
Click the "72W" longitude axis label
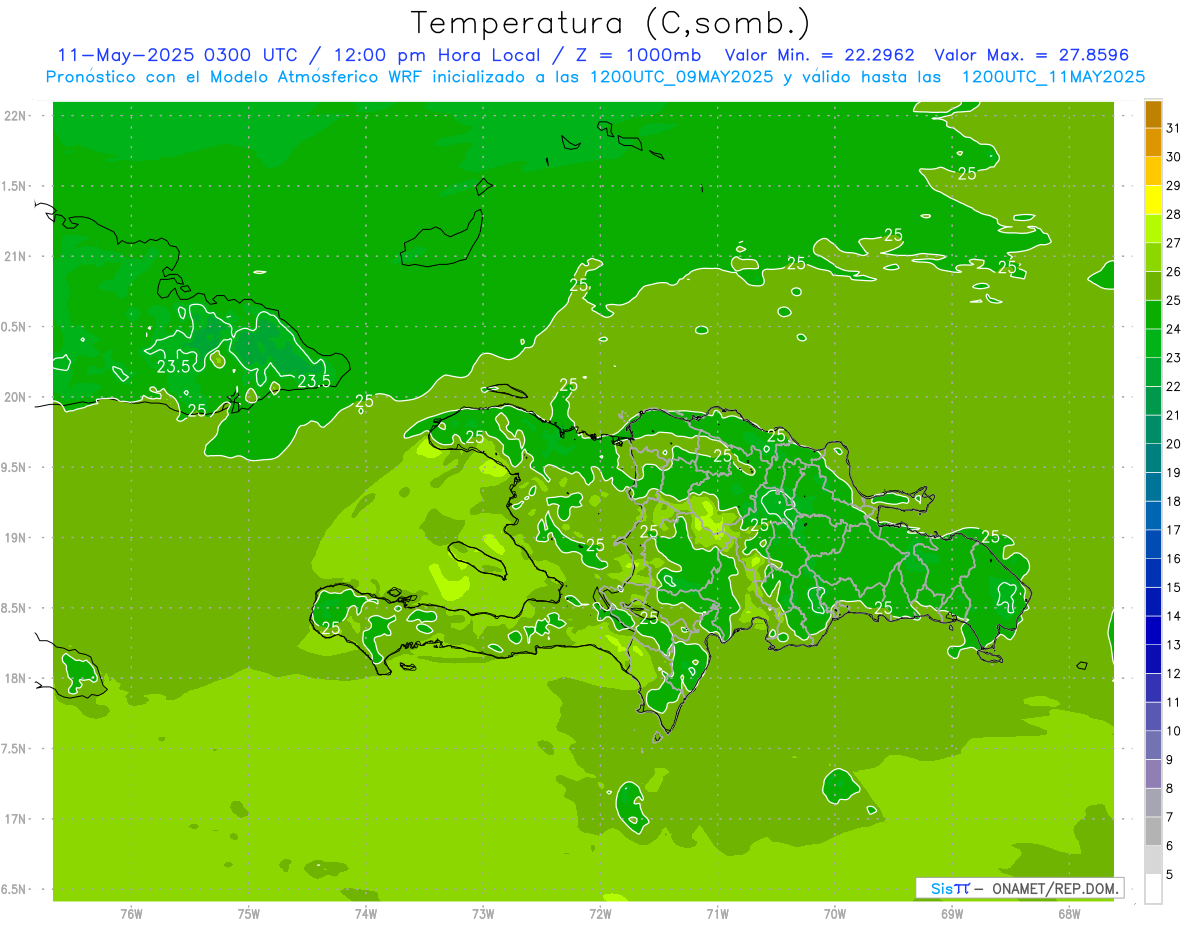pos(600,913)
